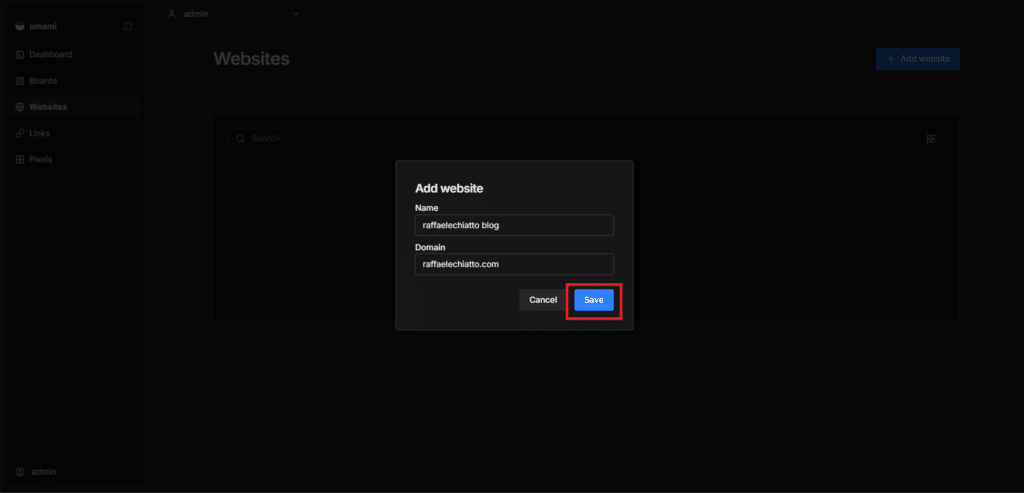Click the Links chain icon
This screenshot has height=493, width=1024.
pos(20,133)
